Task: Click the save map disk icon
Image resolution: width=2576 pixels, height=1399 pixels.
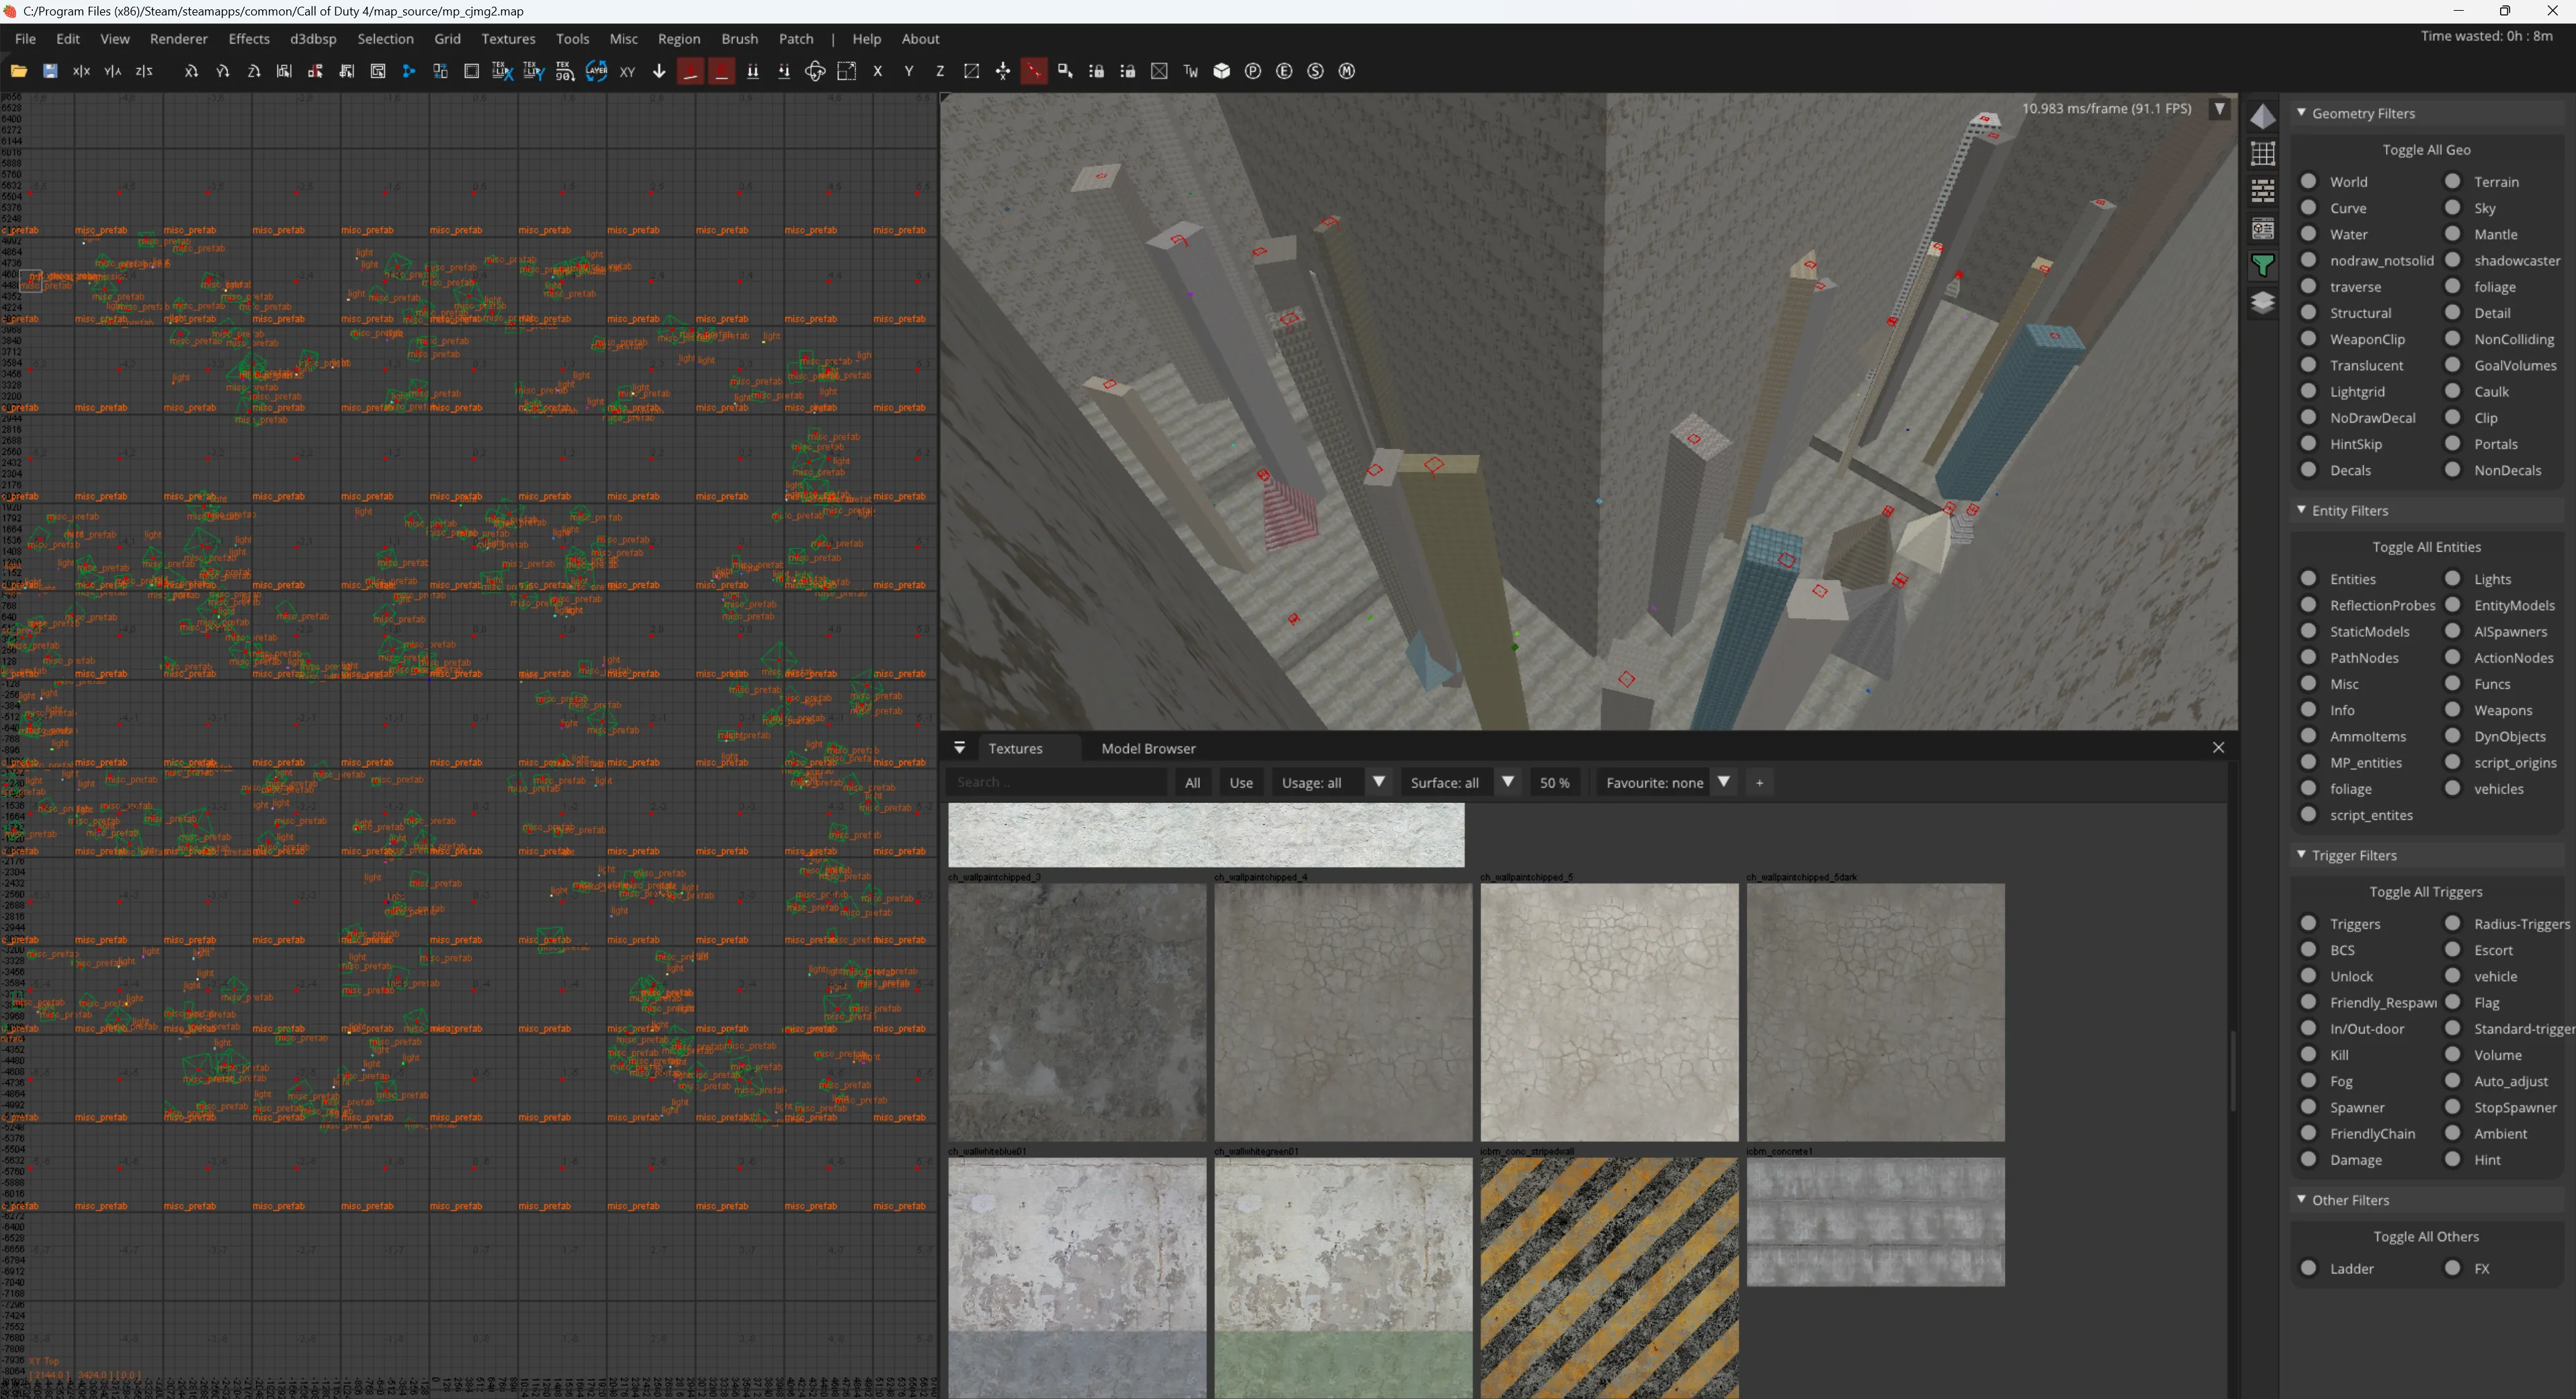Action: pos(50,71)
